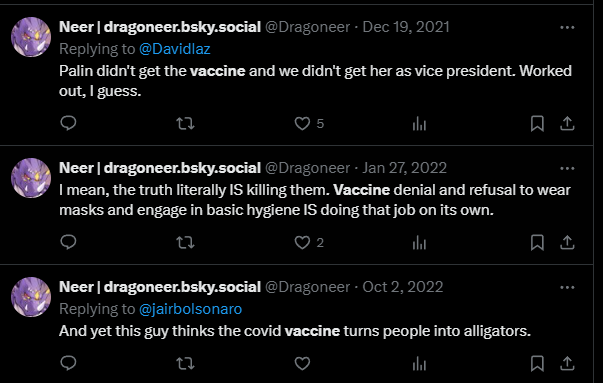The width and height of the screenshot is (603, 383).
Task: Like the tweet with 2 likes
Action: (302, 243)
